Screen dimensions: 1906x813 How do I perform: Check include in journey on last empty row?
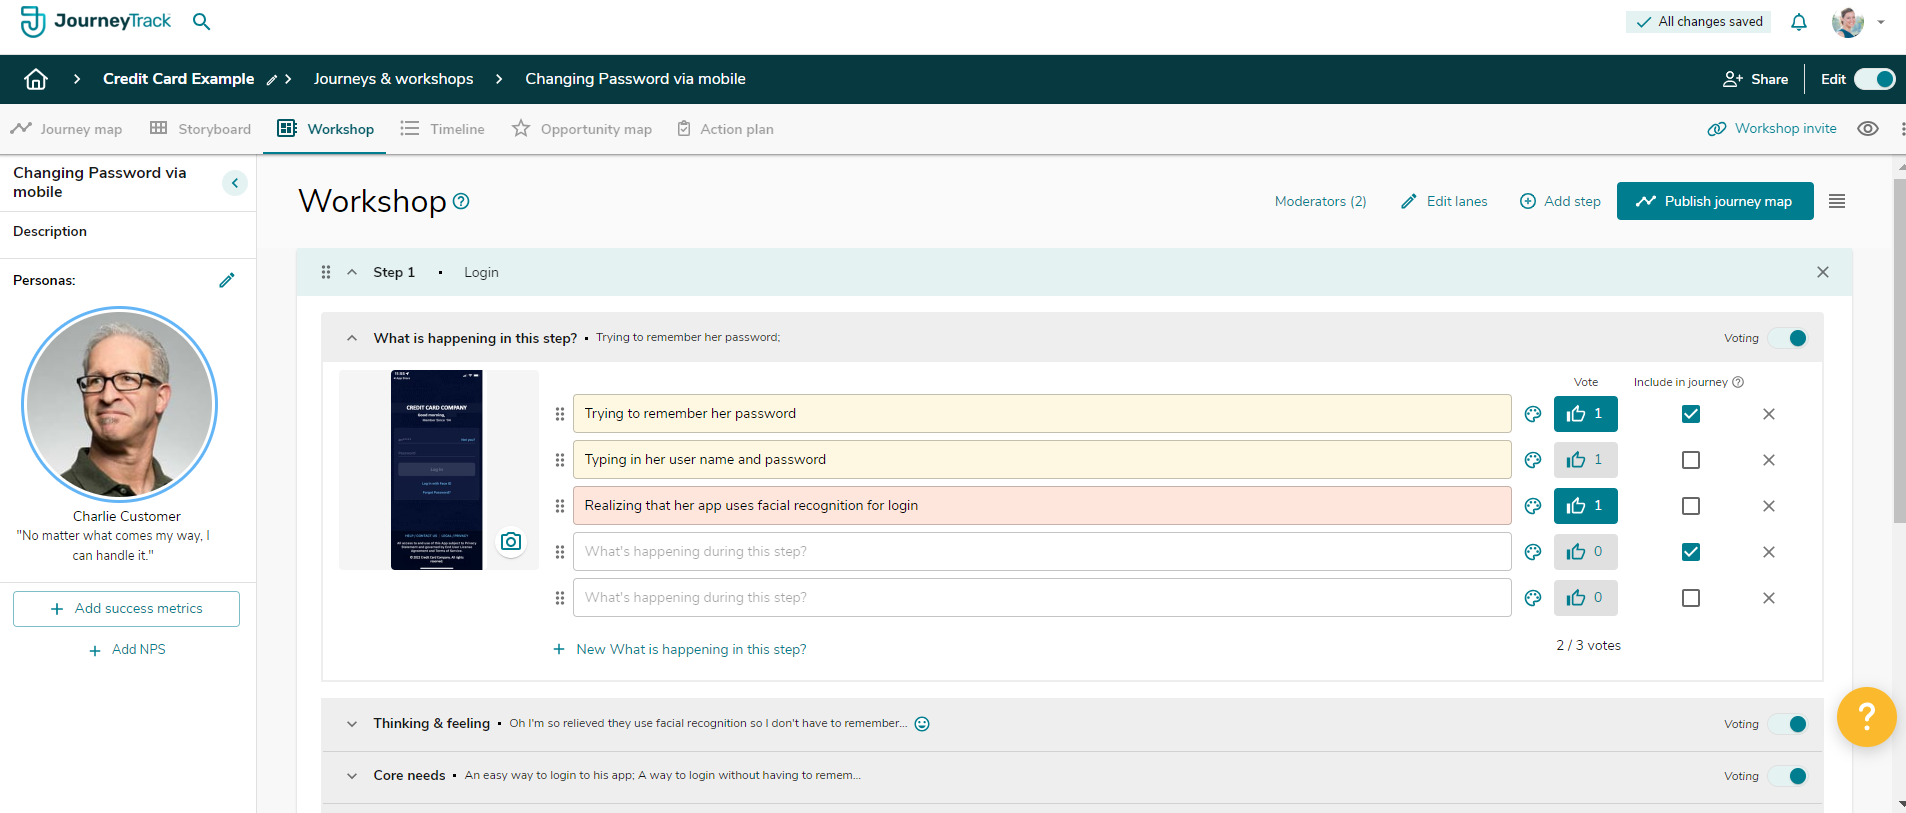coord(1691,598)
